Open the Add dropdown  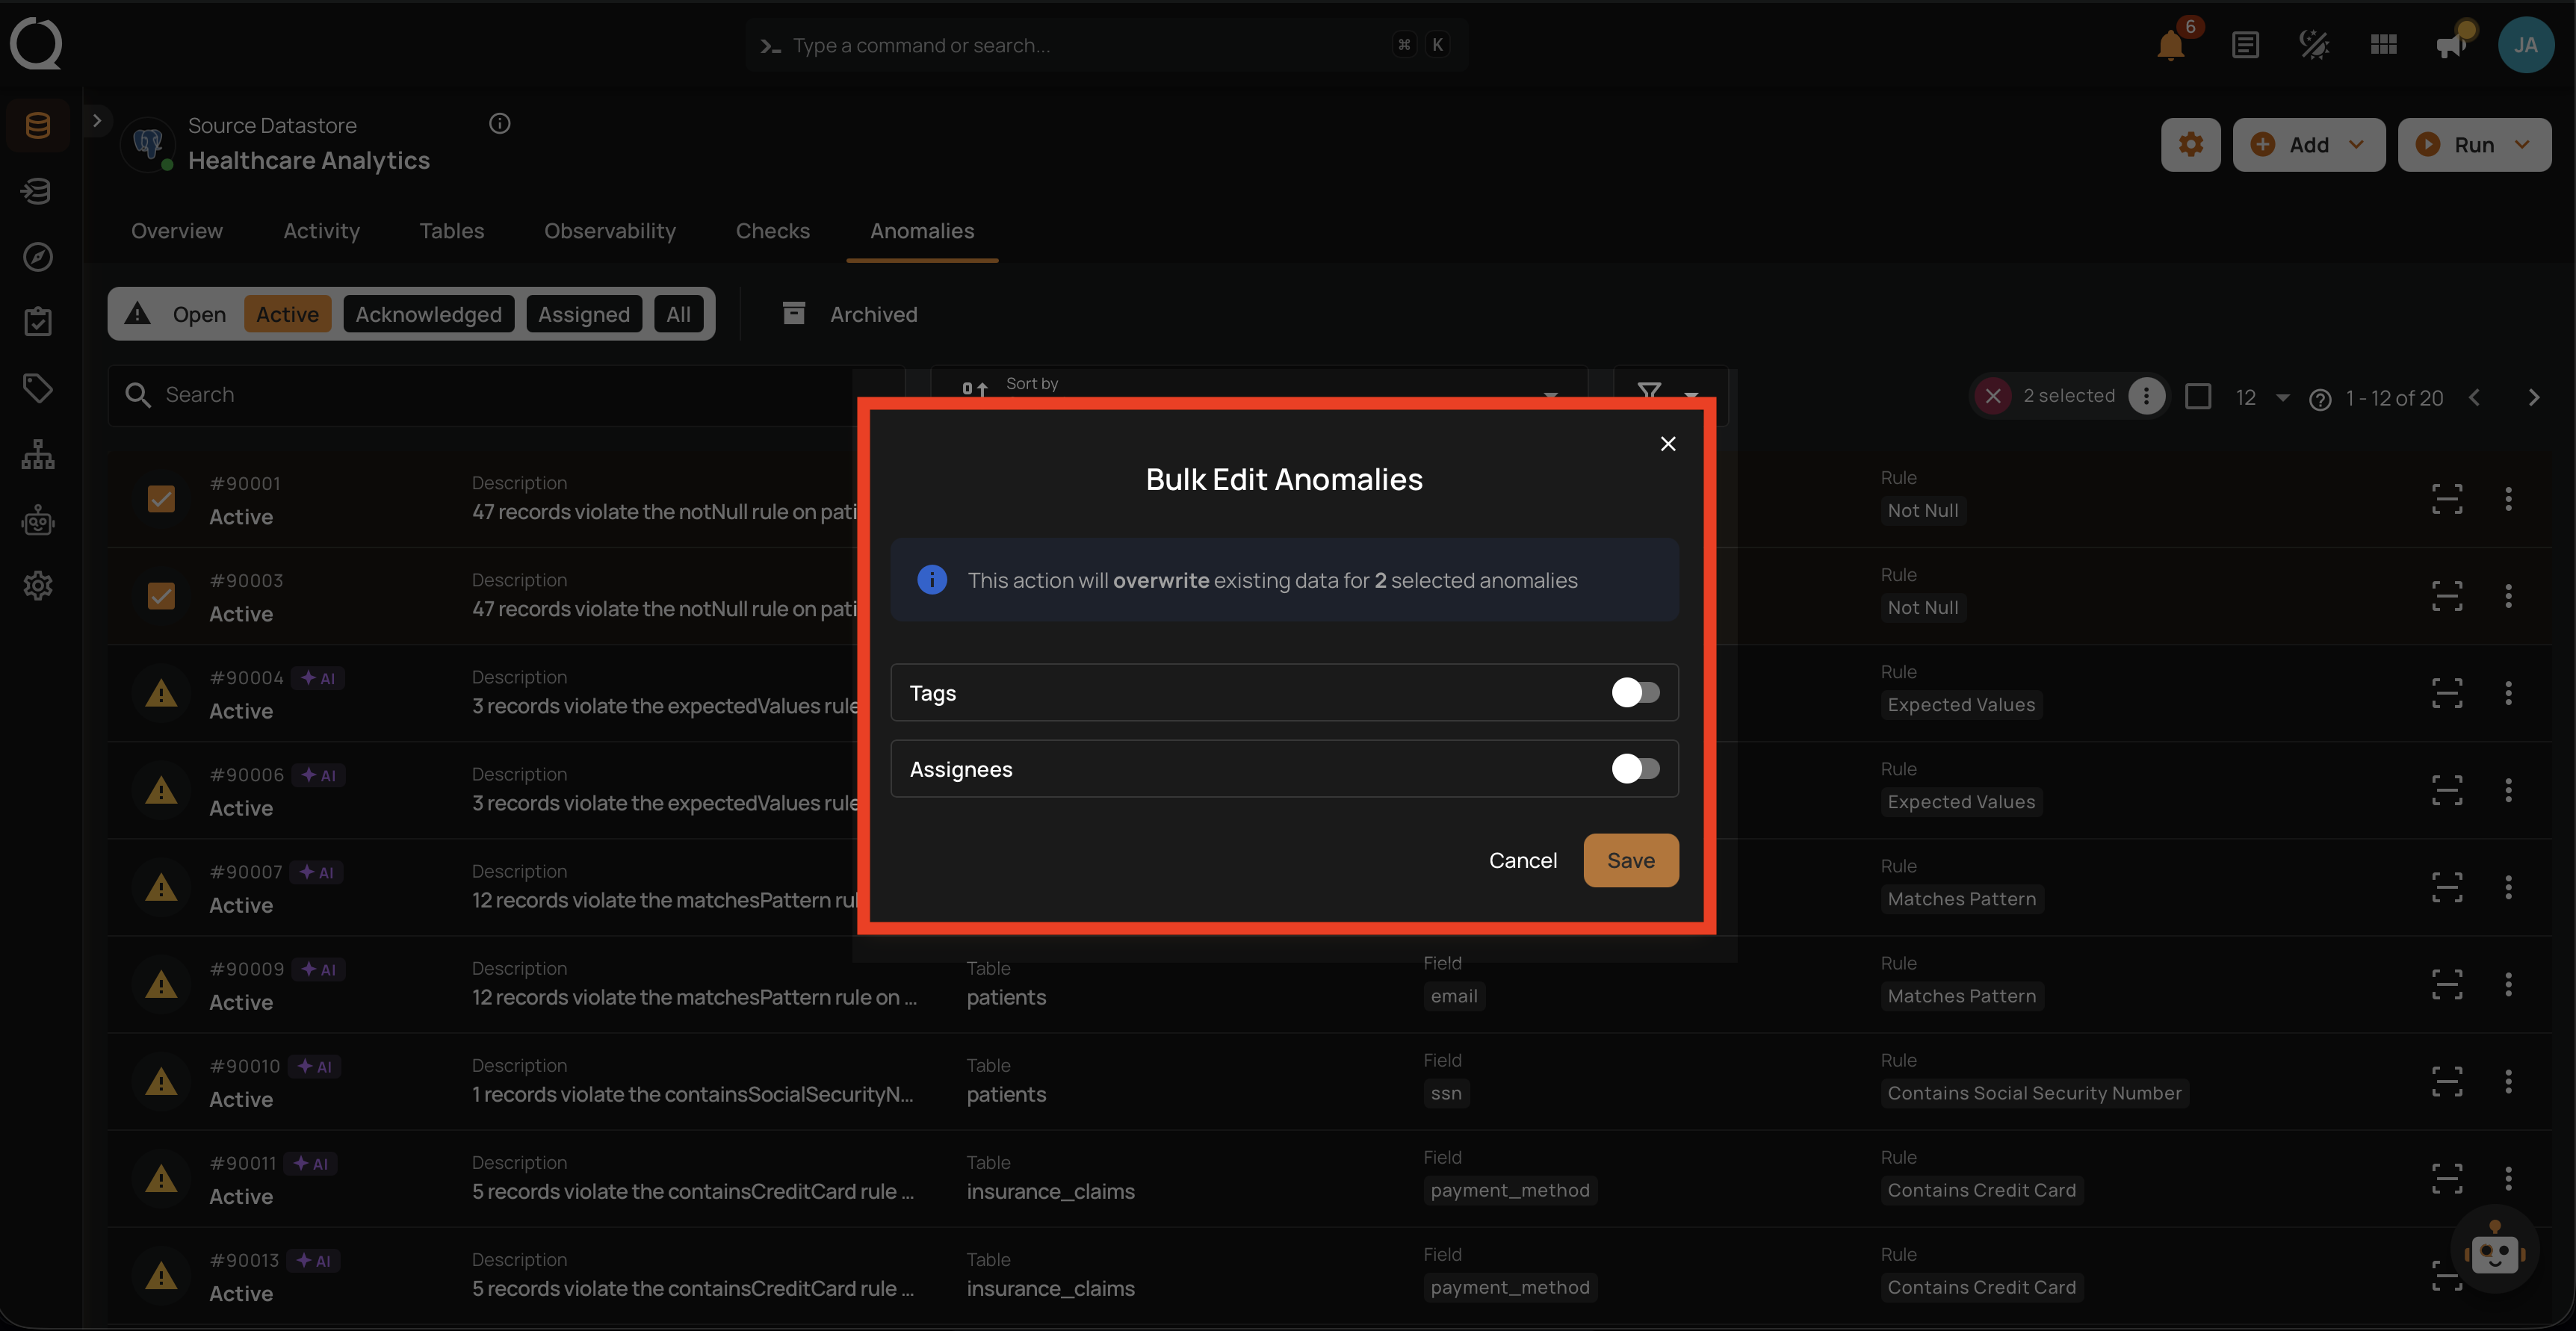[2308, 144]
